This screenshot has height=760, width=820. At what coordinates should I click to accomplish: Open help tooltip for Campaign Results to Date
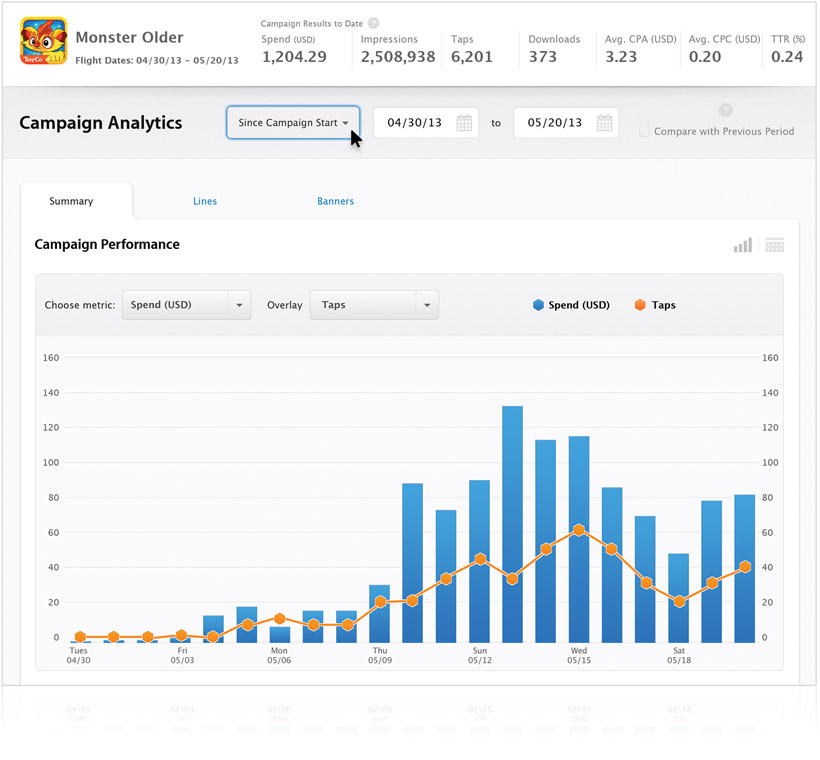pos(373,23)
